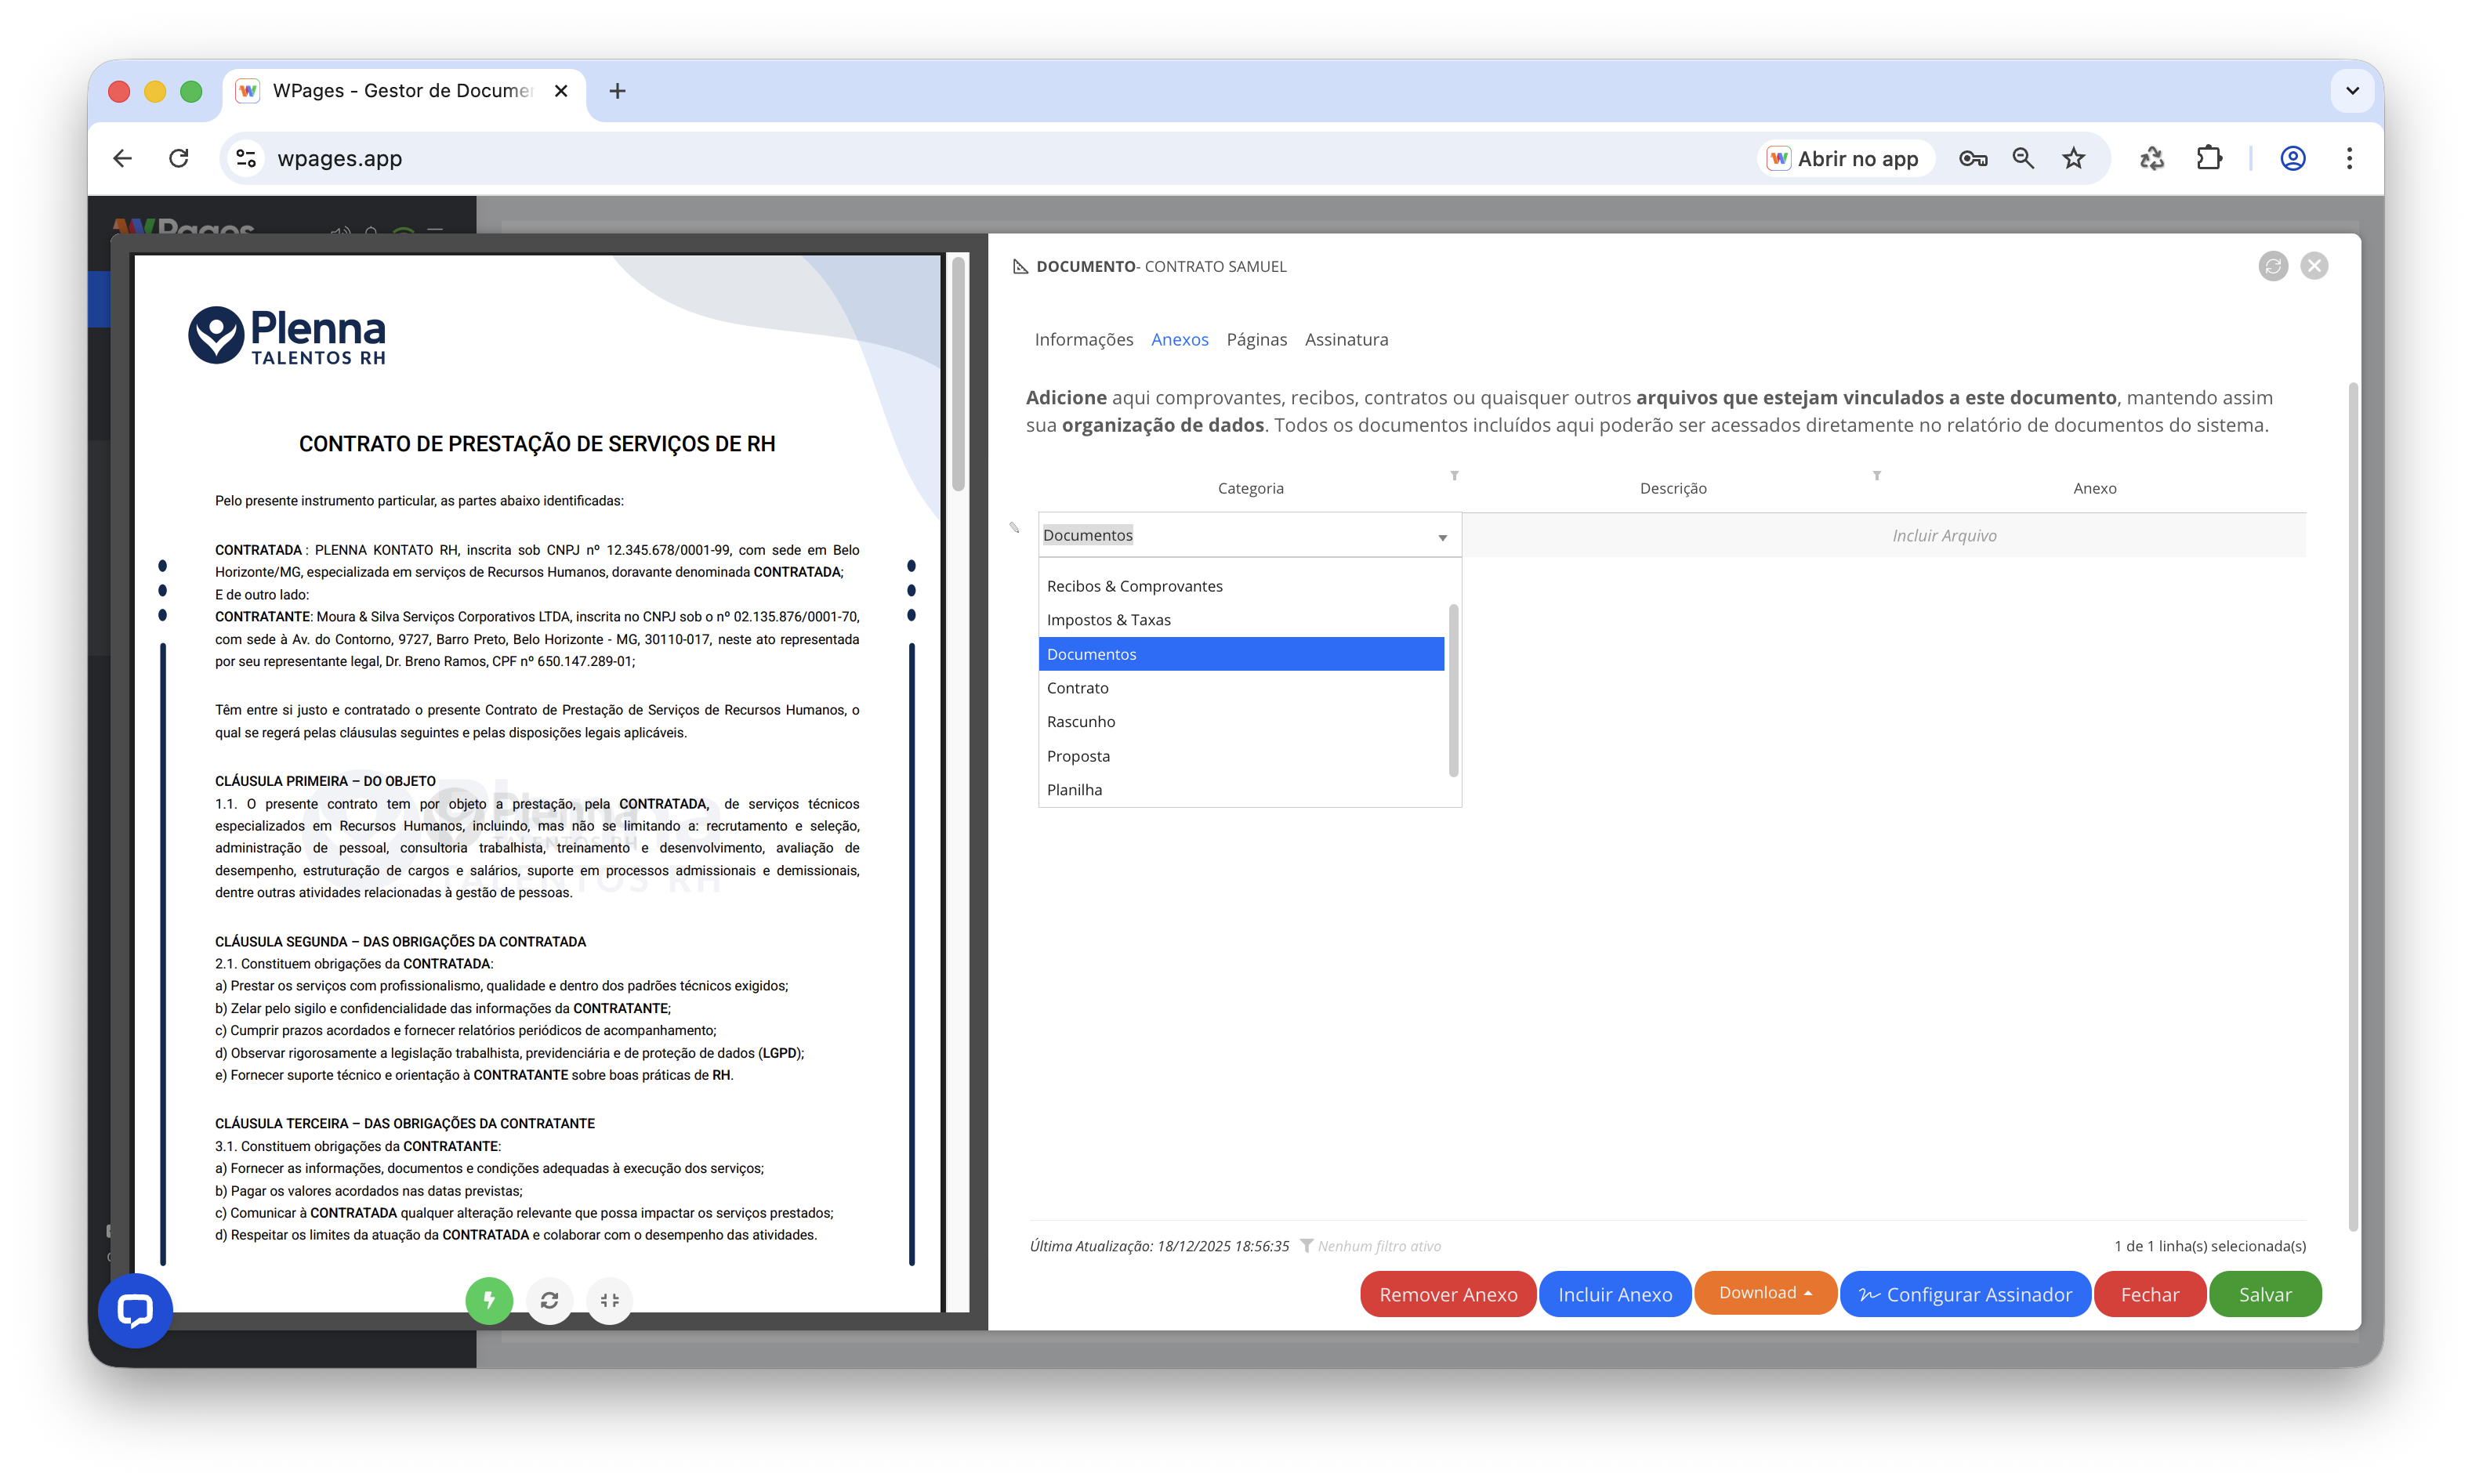Image resolution: width=2472 pixels, height=1484 pixels.
Task: Click the Incluir Arquivo attachment cell
Action: (1944, 536)
